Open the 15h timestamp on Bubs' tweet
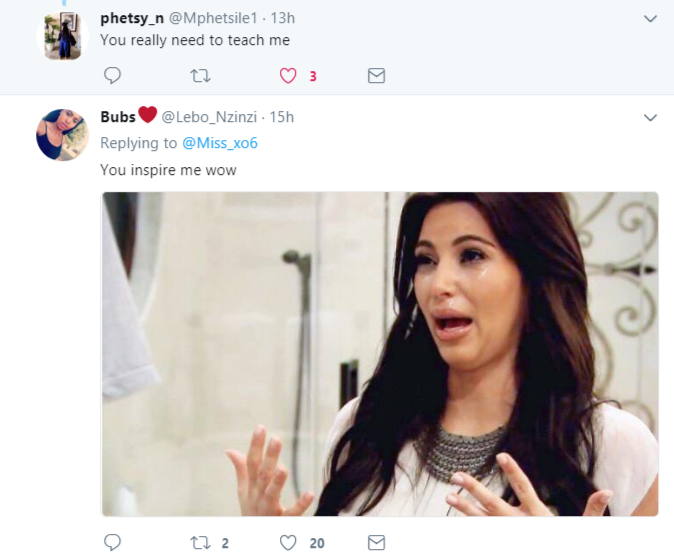 (x=282, y=117)
